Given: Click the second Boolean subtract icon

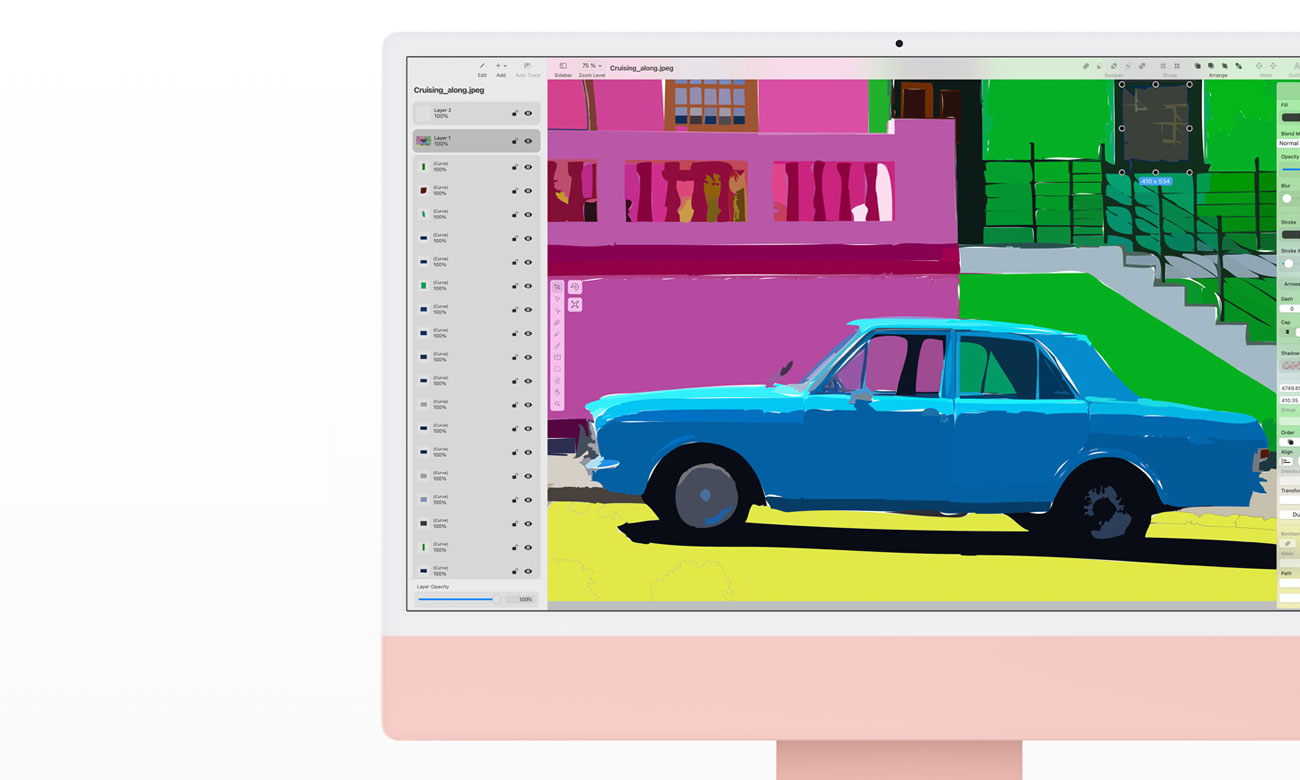Looking at the screenshot, I should click(x=1099, y=66).
